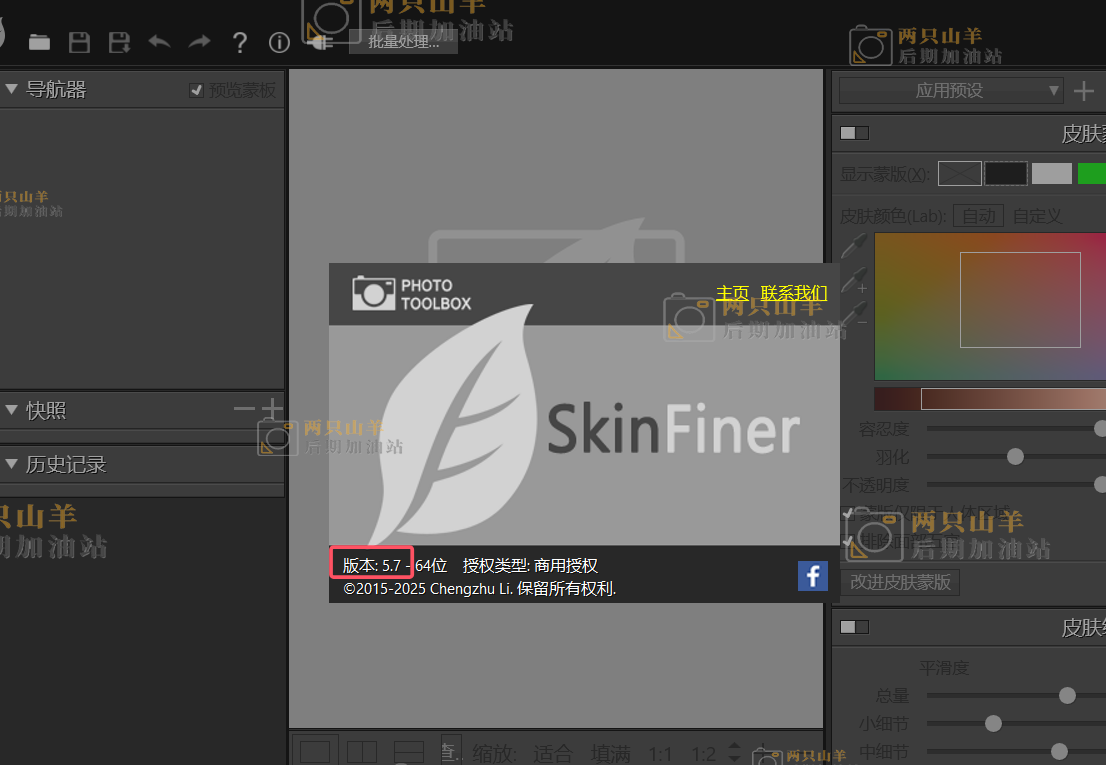Image resolution: width=1106 pixels, height=765 pixels.
Task: Add a new preset with the plus icon
Action: (x=1084, y=91)
